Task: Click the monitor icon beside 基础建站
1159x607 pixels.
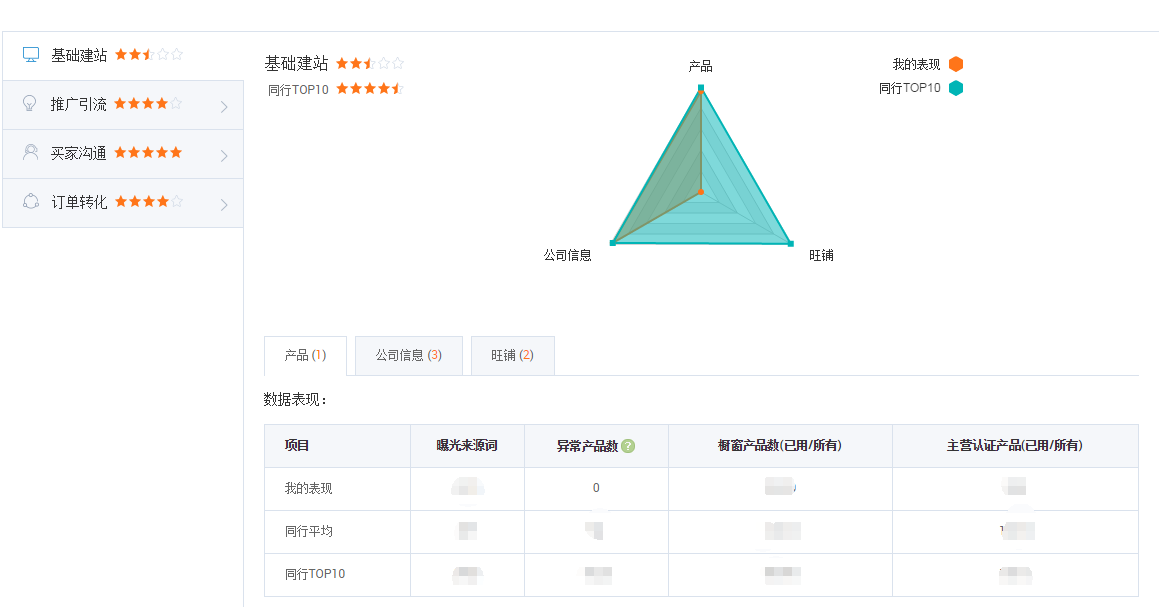Action: pos(31,55)
